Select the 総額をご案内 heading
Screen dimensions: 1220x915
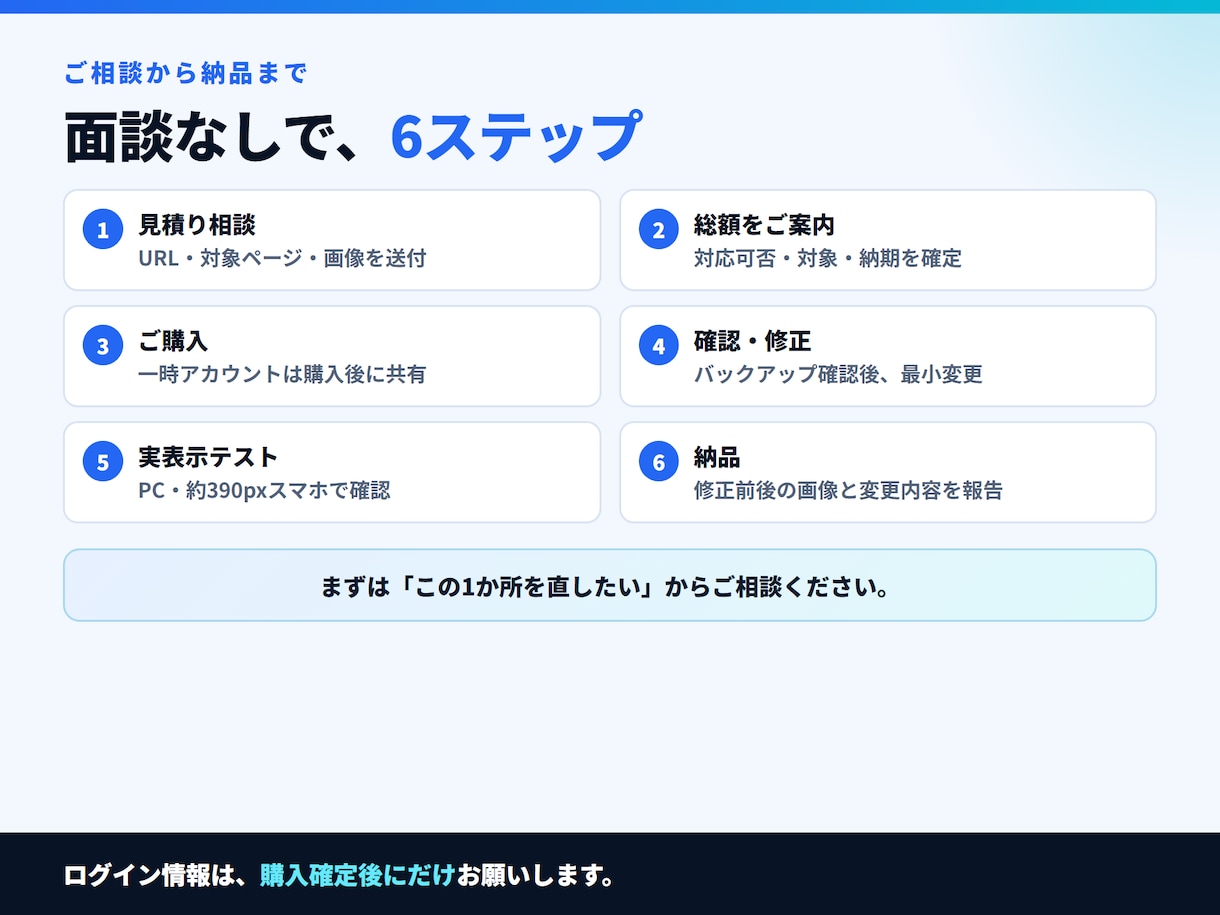(x=764, y=225)
